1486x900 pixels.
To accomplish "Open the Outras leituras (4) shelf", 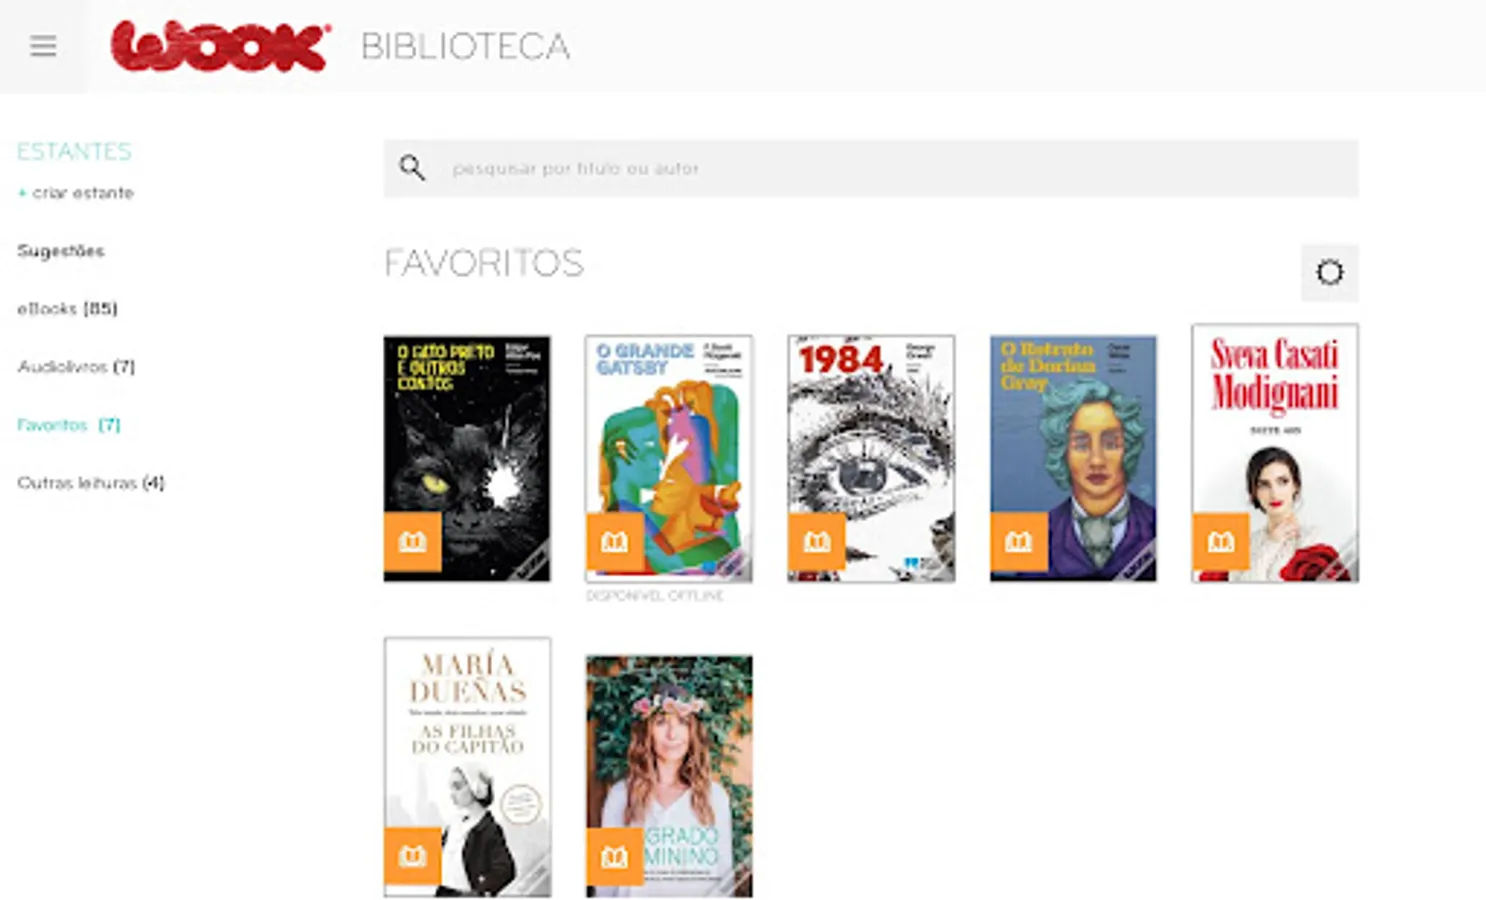I will pyautogui.click(x=91, y=483).
